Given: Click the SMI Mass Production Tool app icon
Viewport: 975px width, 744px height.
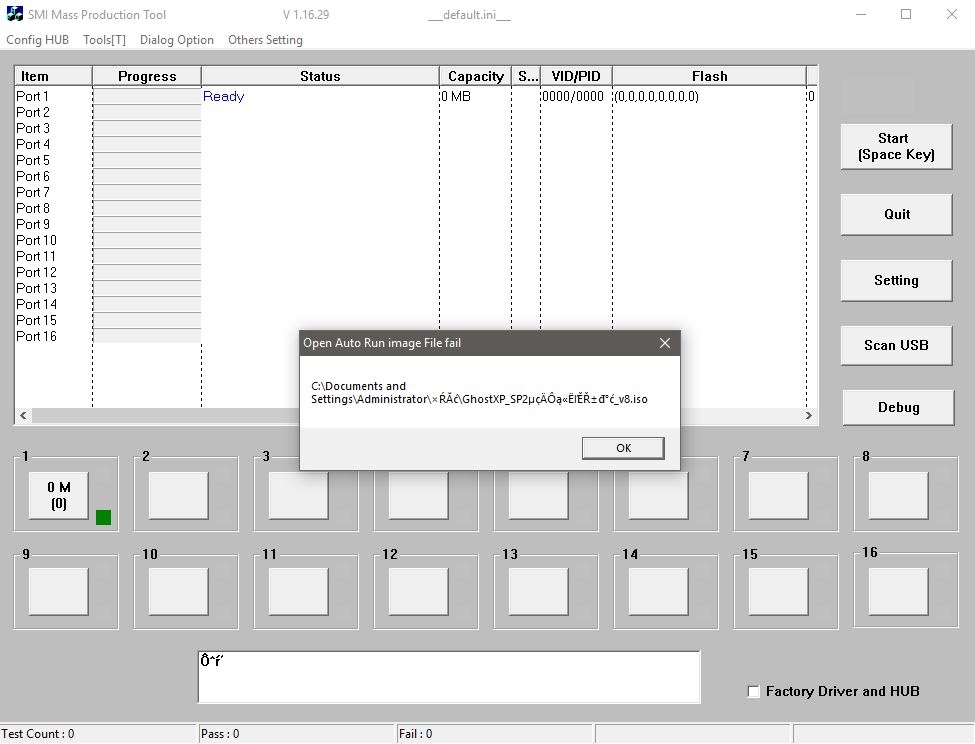Looking at the screenshot, I should pyautogui.click(x=14, y=14).
